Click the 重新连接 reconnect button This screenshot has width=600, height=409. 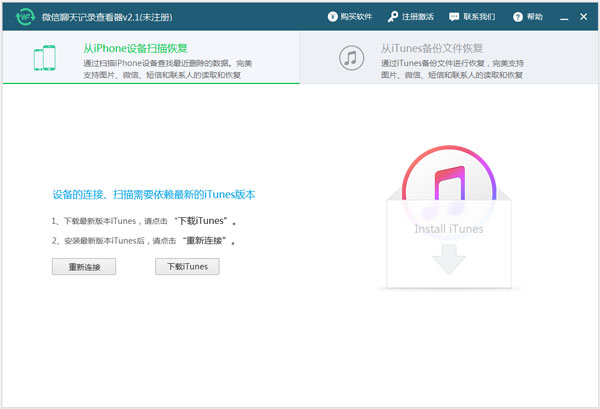pyautogui.click(x=84, y=267)
